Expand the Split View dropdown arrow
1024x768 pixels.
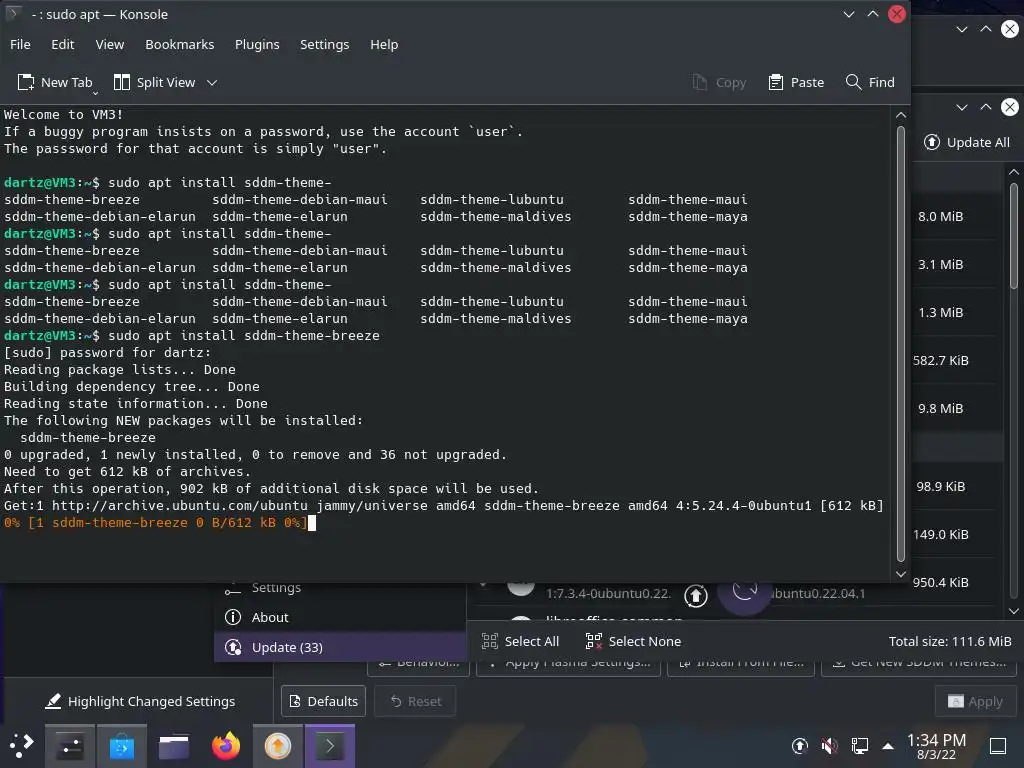(212, 82)
